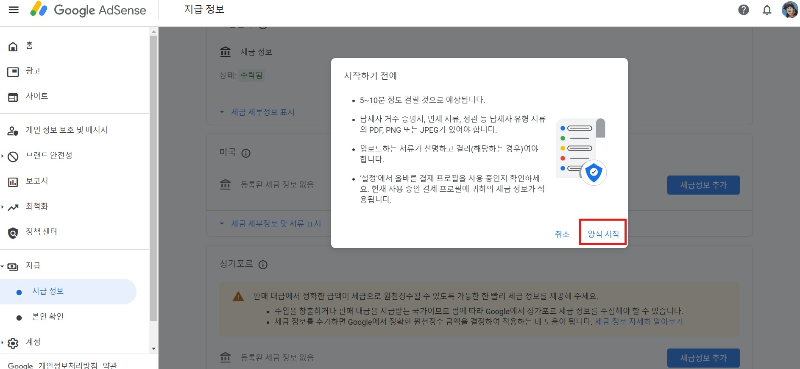Click 양식 시작 in the dialog

click(x=603, y=234)
